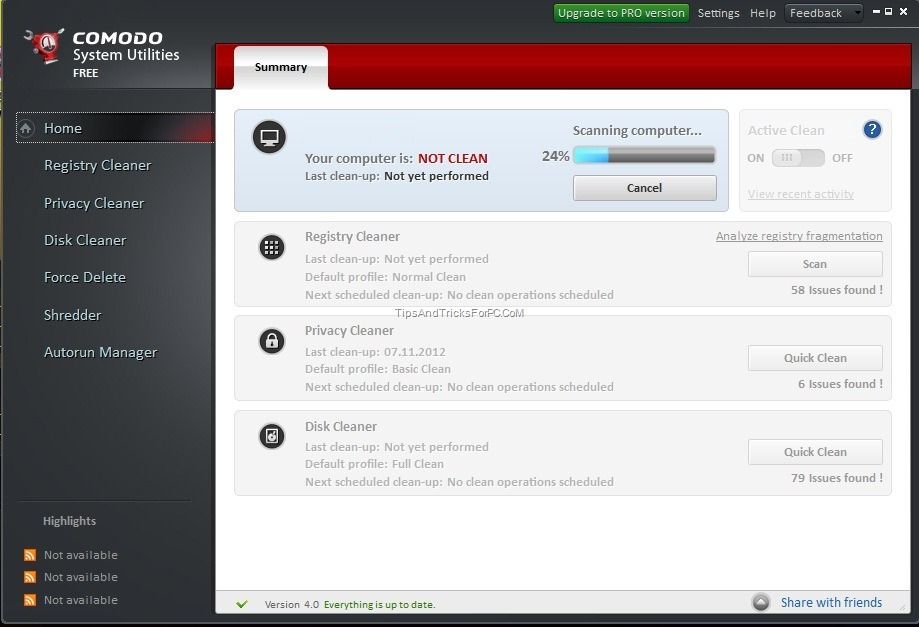This screenshot has height=627, width=919.
Task: Click Analyze registry fragmentation link
Action: 799,236
